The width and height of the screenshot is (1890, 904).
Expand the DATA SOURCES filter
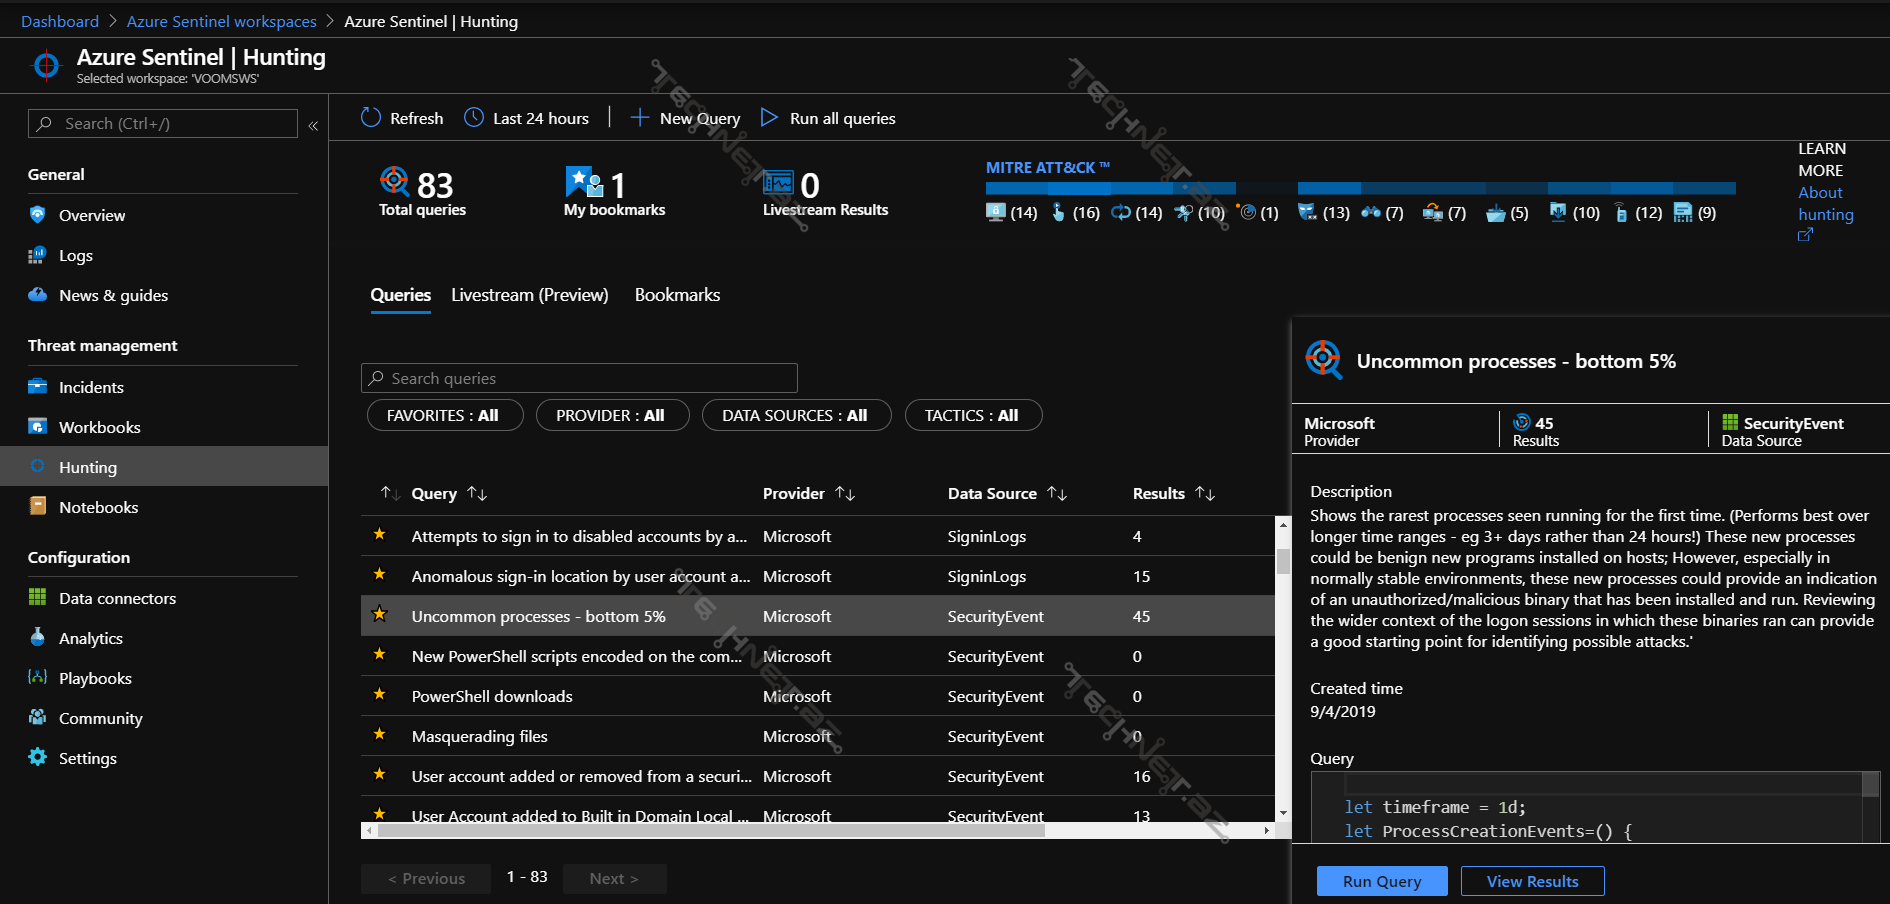click(796, 415)
